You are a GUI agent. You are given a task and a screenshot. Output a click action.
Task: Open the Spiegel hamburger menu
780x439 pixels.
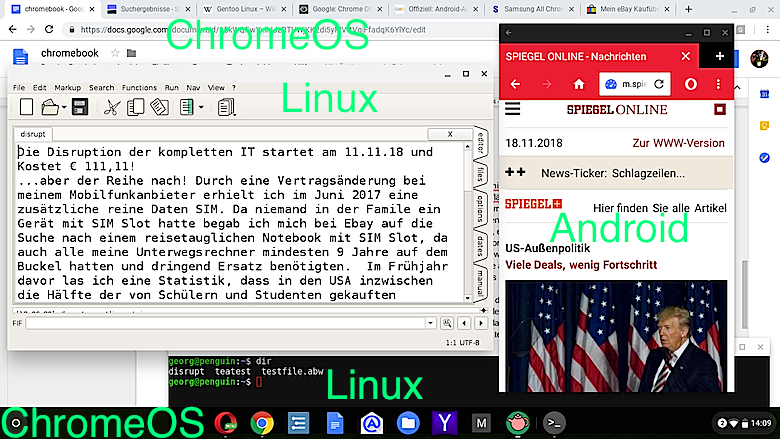pyautogui.click(x=513, y=109)
